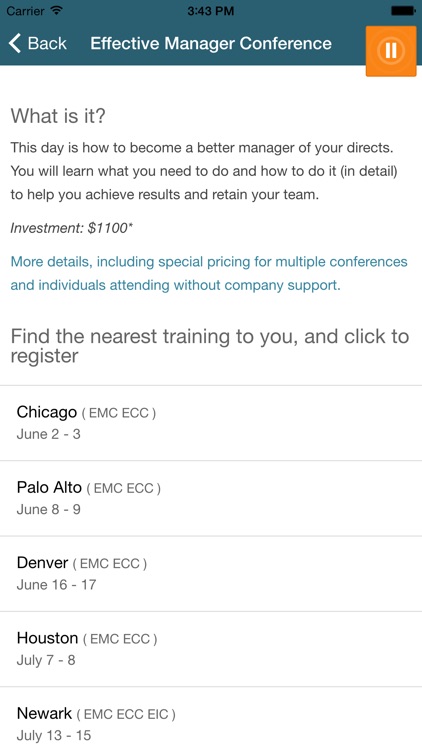Viewport: 422px width, 750px height.
Task: Tap the Effective Manager Conference title
Action: [x=211, y=44]
